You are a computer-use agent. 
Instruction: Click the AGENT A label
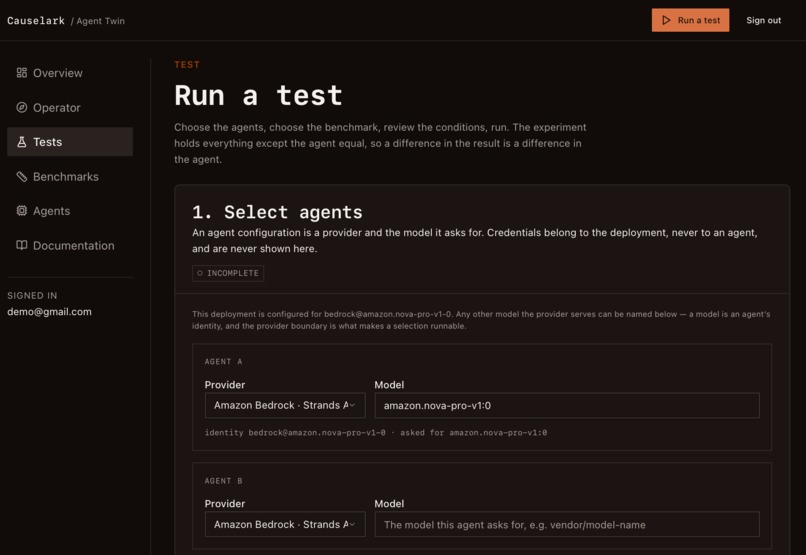pos(224,362)
